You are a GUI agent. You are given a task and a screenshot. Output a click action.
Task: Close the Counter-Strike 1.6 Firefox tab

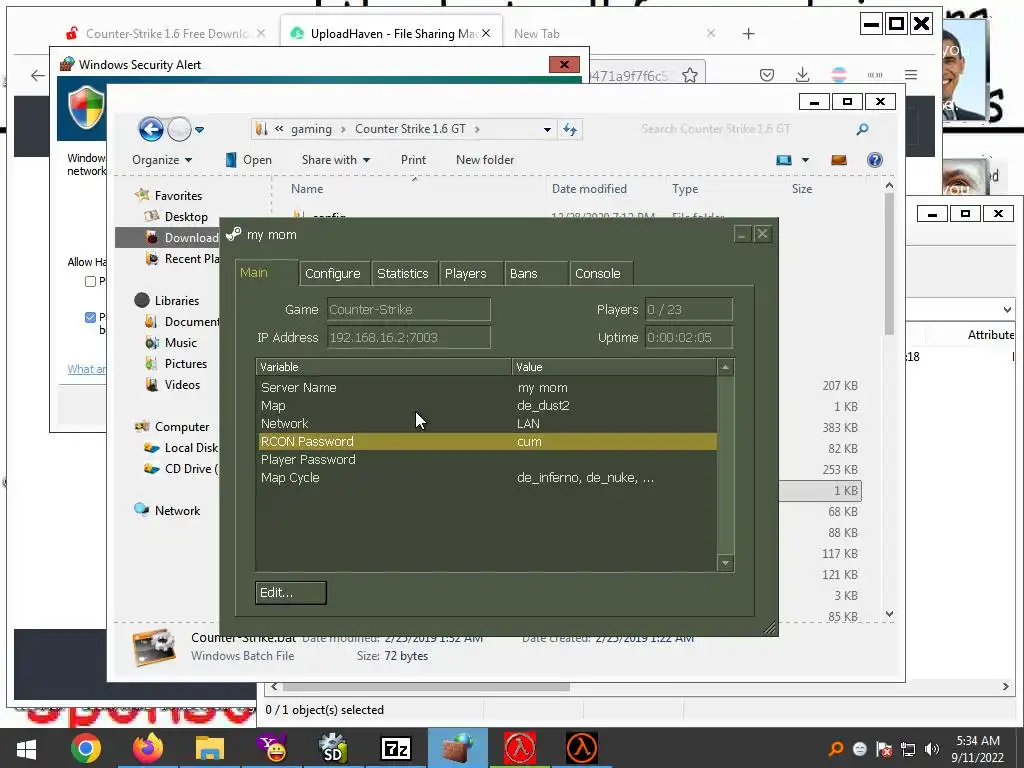(261, 33)
